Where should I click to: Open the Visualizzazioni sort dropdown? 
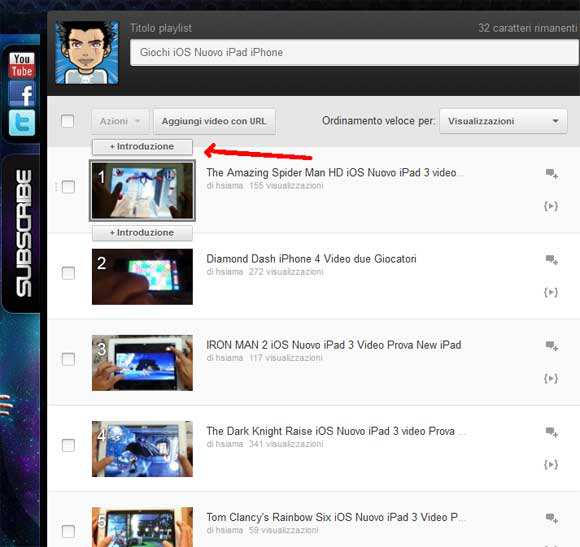tap(503, 121)
